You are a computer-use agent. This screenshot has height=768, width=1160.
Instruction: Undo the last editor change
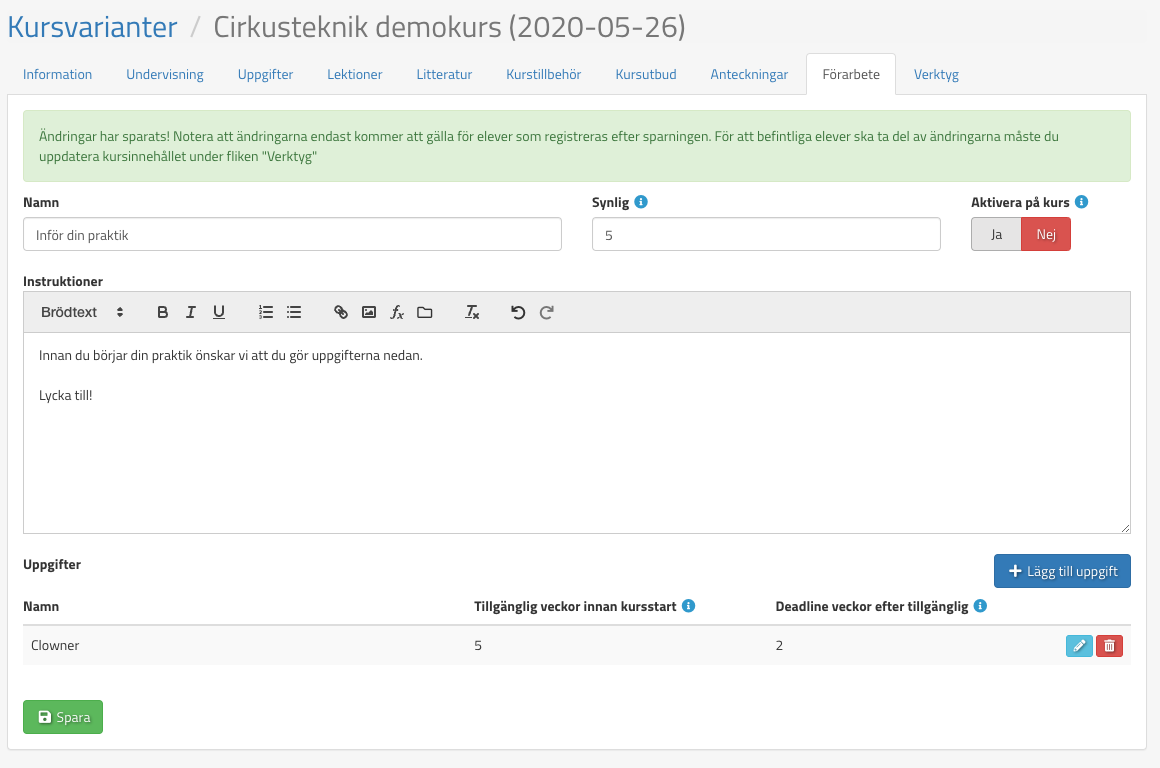(x=518, y=312)
